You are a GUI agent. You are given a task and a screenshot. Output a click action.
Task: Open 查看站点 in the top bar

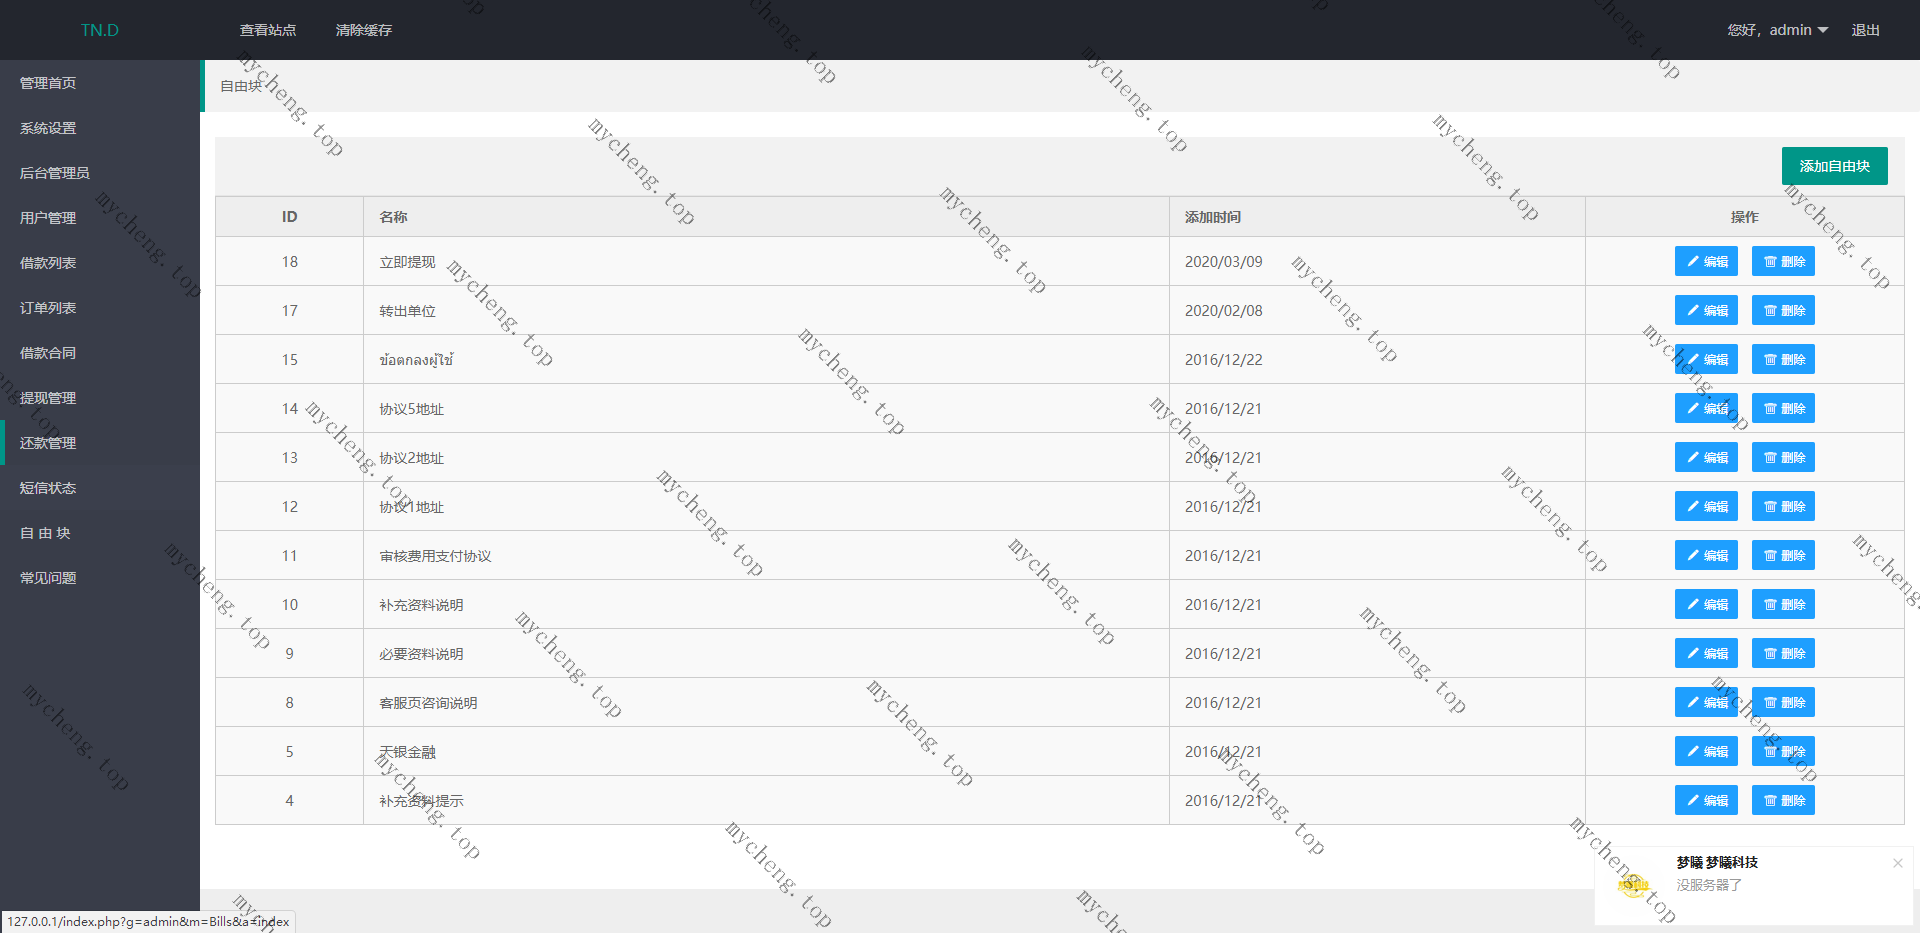(x=268, y=30)
